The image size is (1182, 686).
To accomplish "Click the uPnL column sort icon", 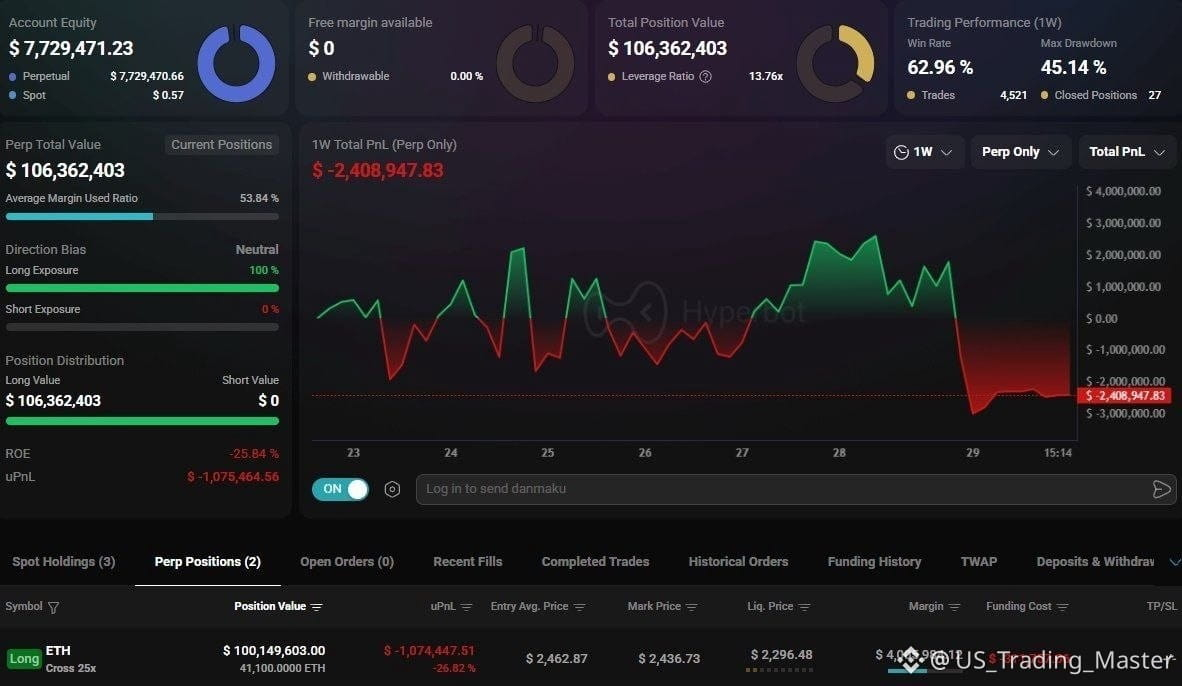I will 467,607.
